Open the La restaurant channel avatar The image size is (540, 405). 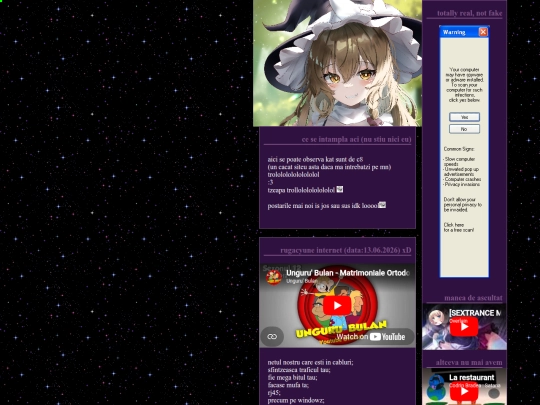pyautogui.click(x=436, y=383)
